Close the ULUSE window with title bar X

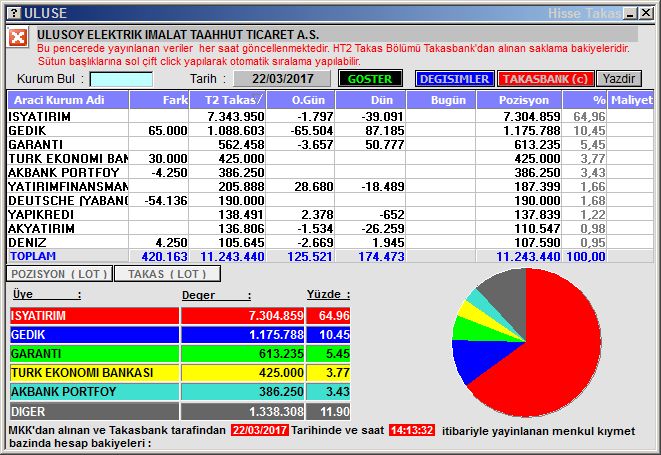[645, 13]
